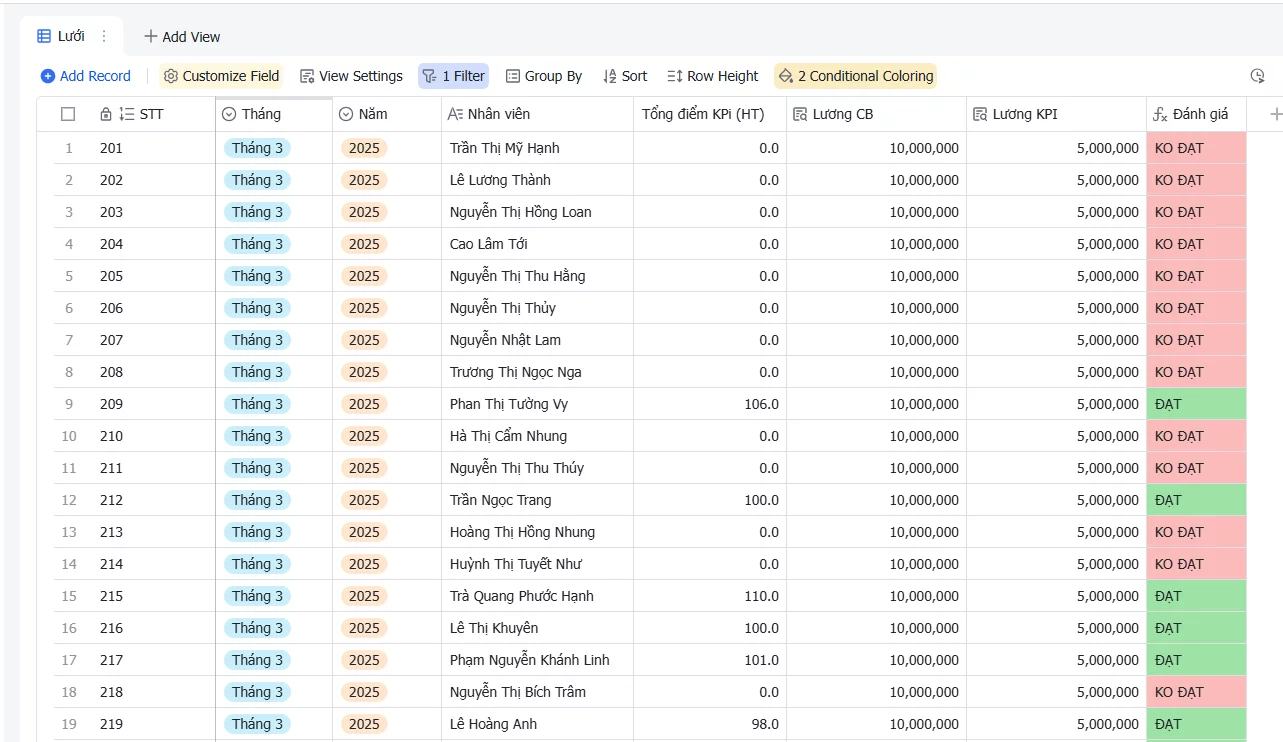Click KPI score 101.0 cell
Screen dimensions: 1283x742
710,660
